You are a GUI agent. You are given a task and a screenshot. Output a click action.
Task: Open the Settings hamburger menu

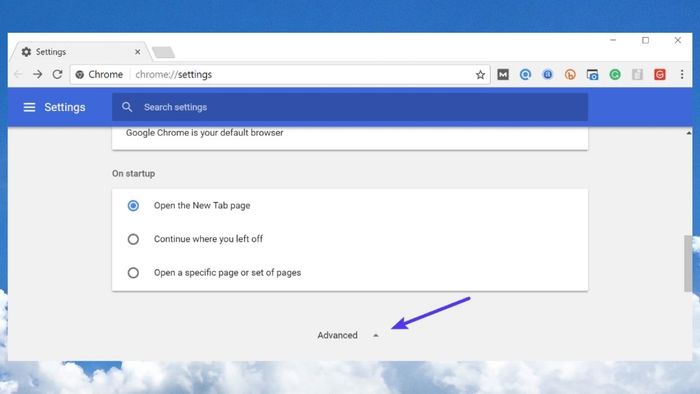click(29, 107)
